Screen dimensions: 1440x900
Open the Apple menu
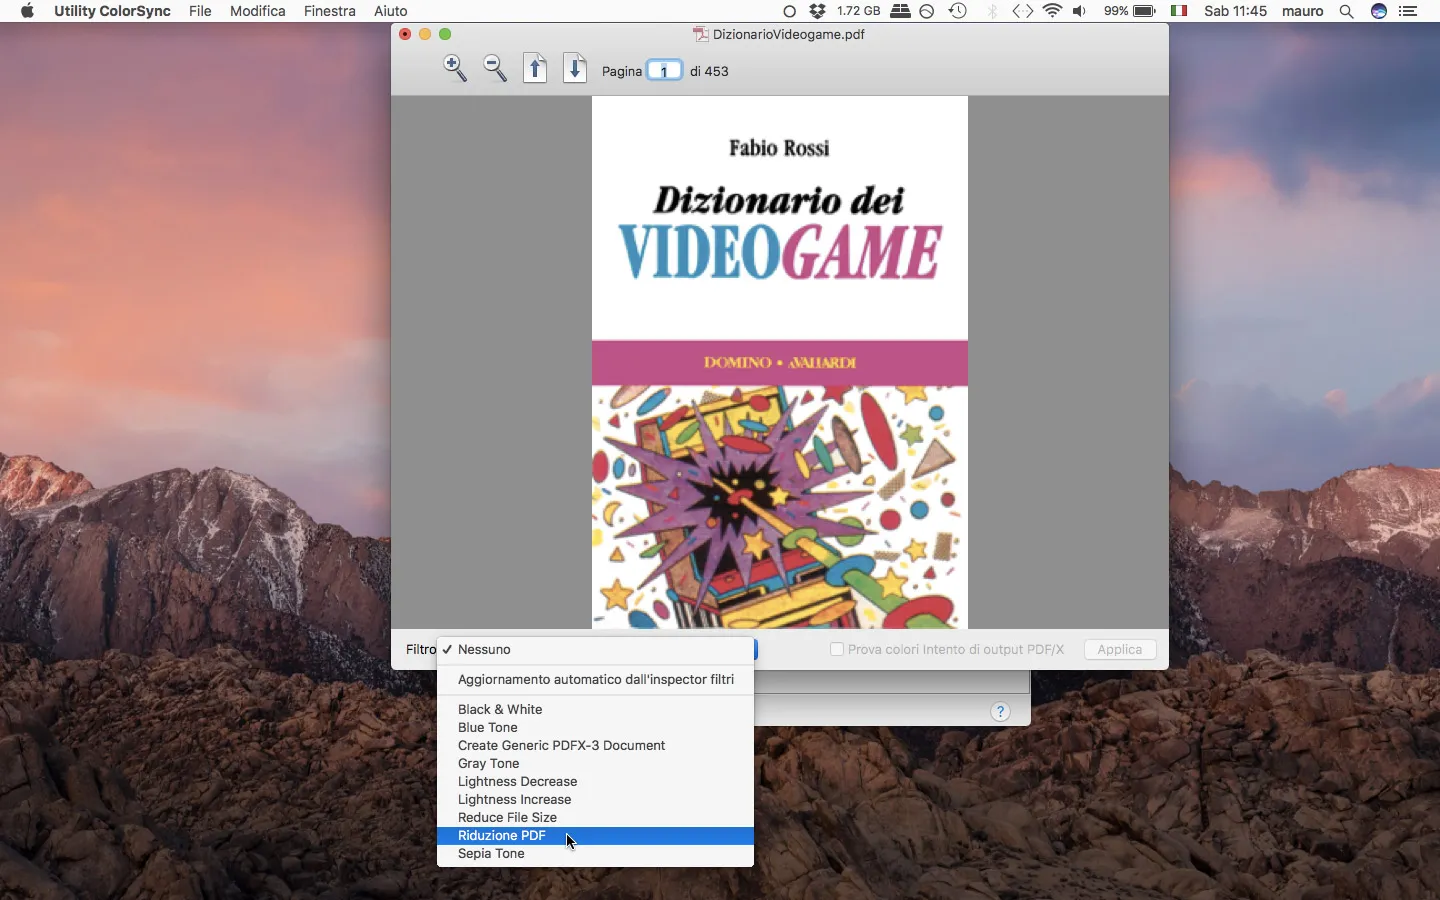(27, 11)
